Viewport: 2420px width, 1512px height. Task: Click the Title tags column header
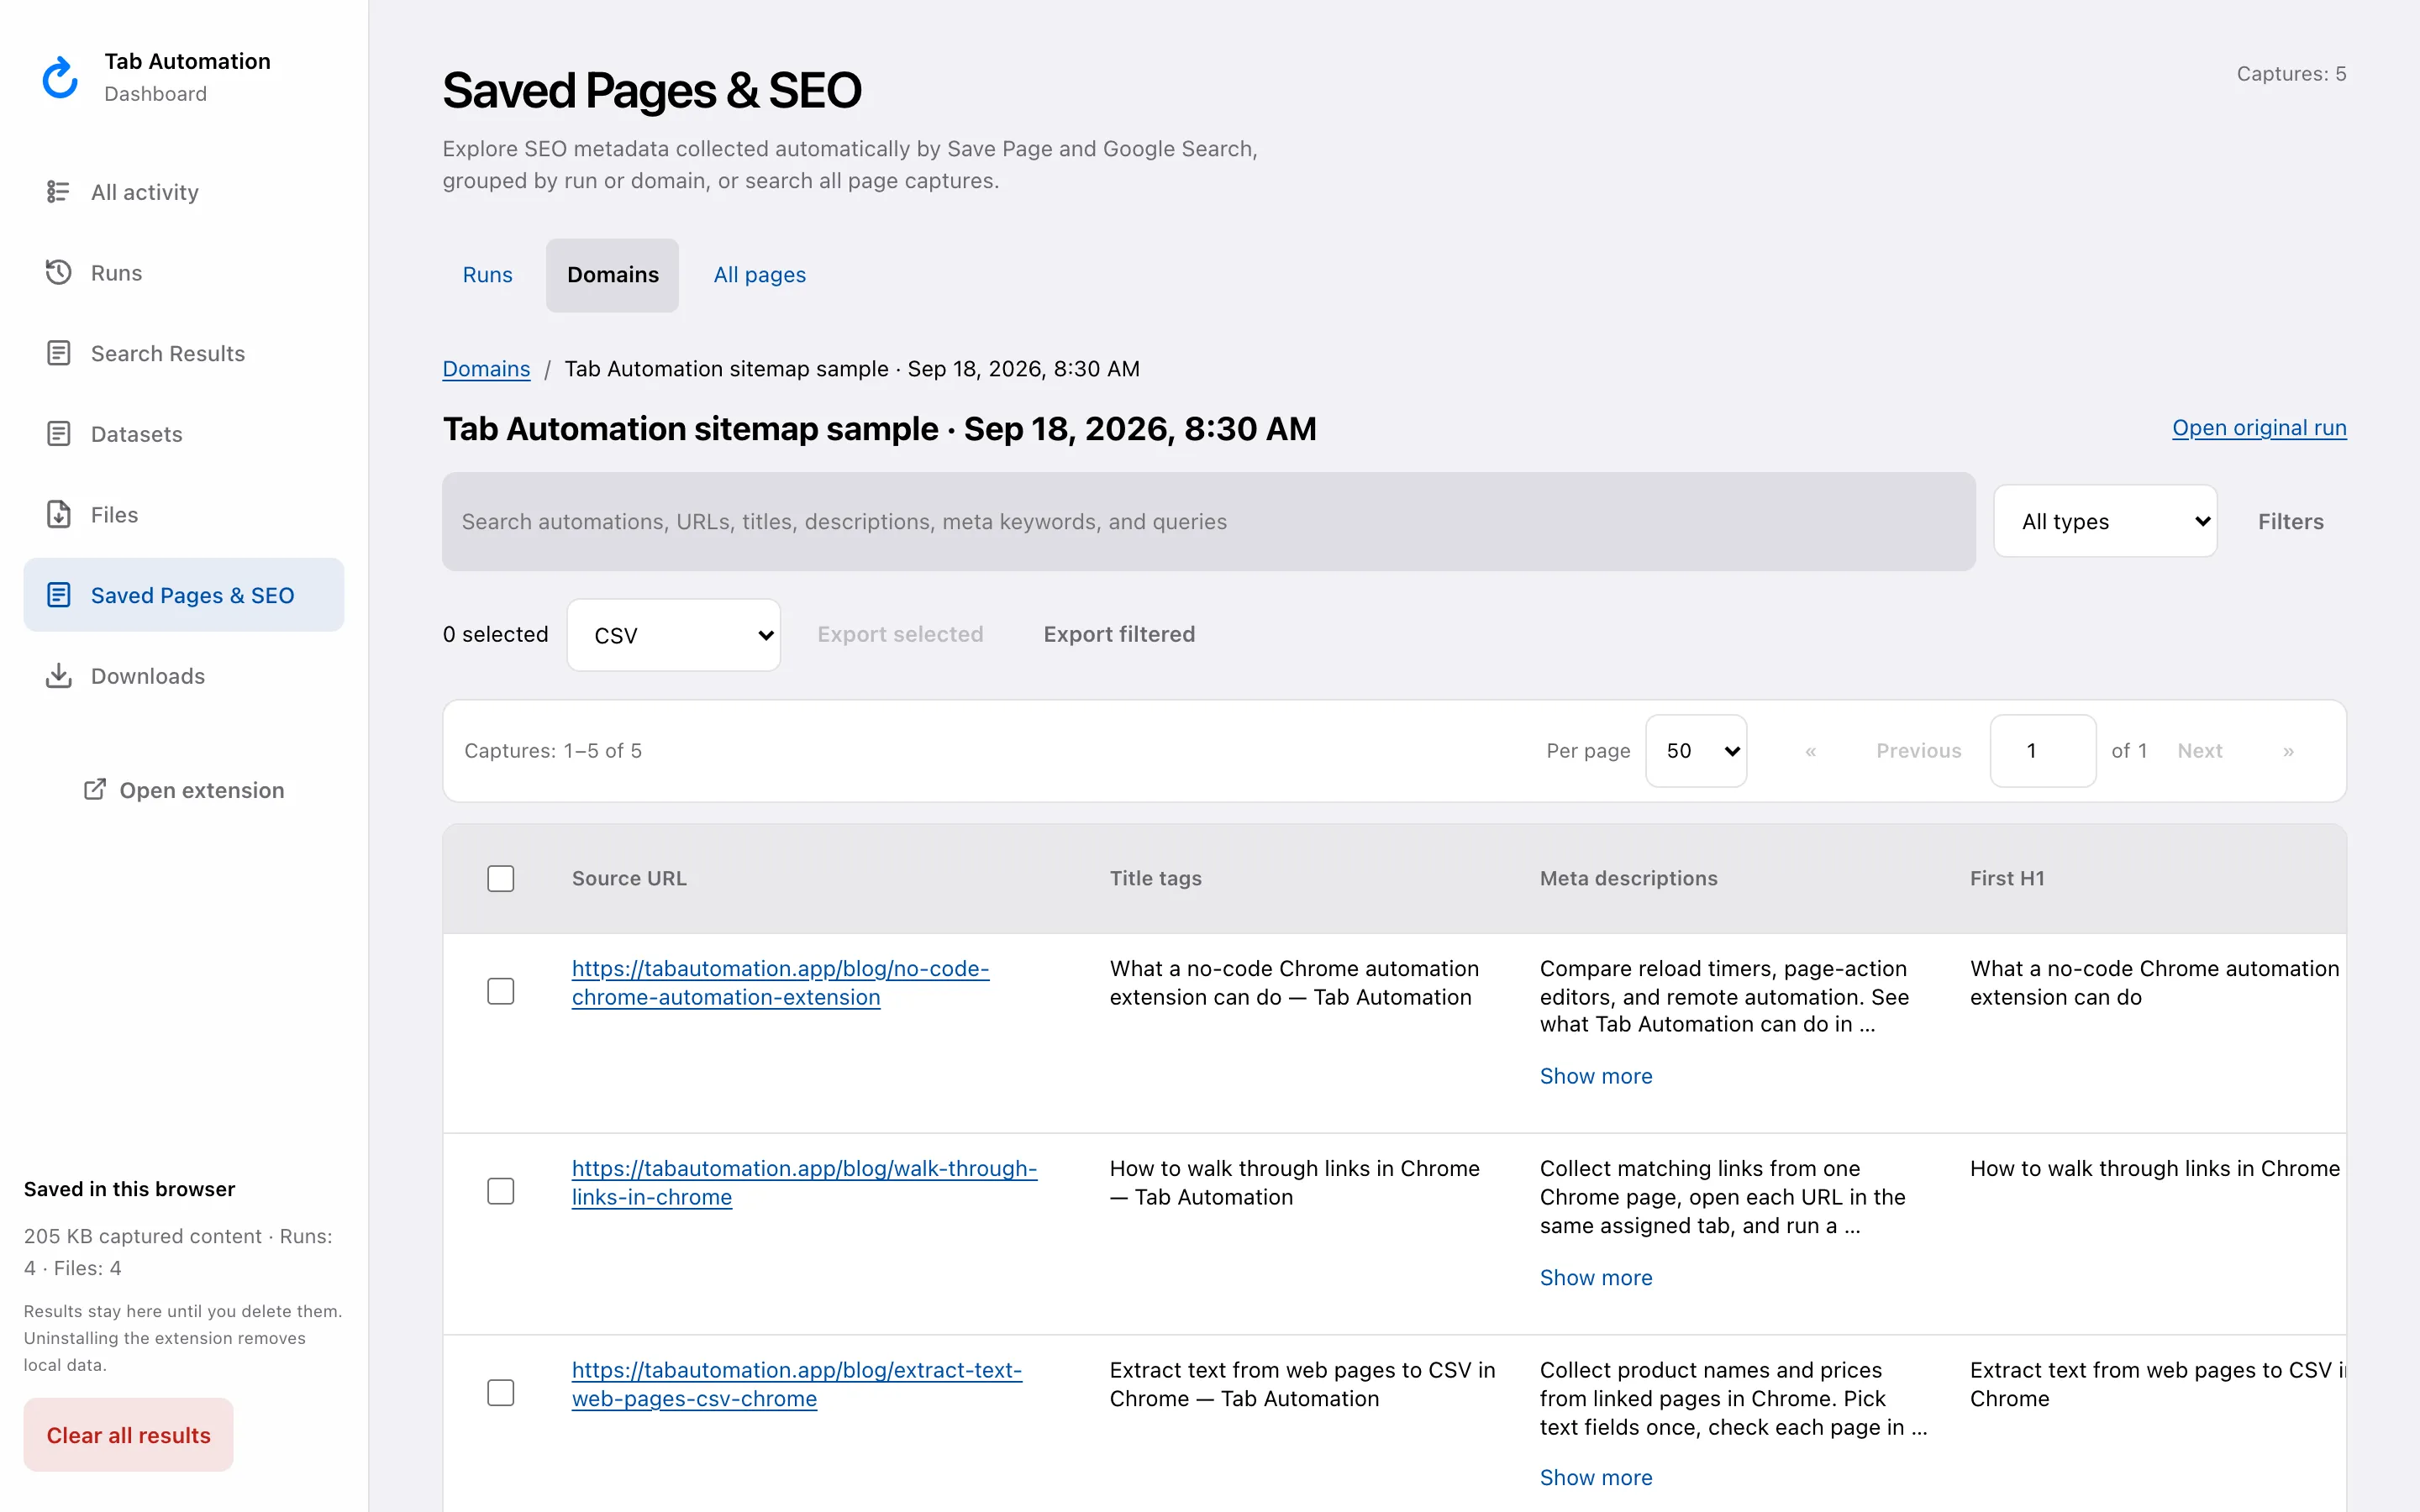click(1155, 878)
